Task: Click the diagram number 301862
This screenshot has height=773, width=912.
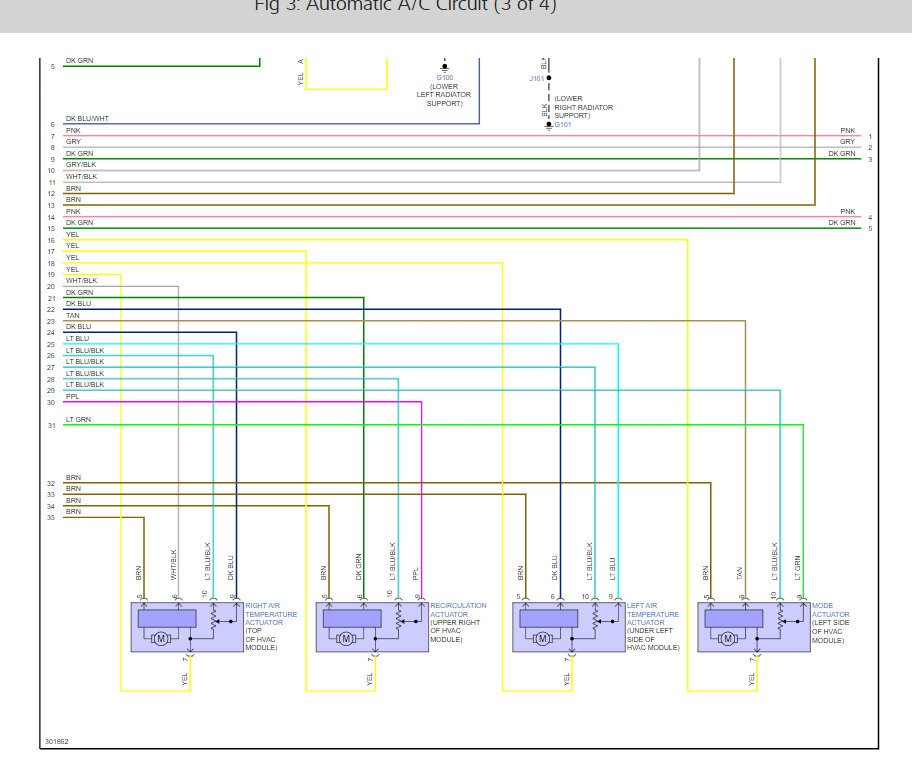Action: (x=56, y=742)
